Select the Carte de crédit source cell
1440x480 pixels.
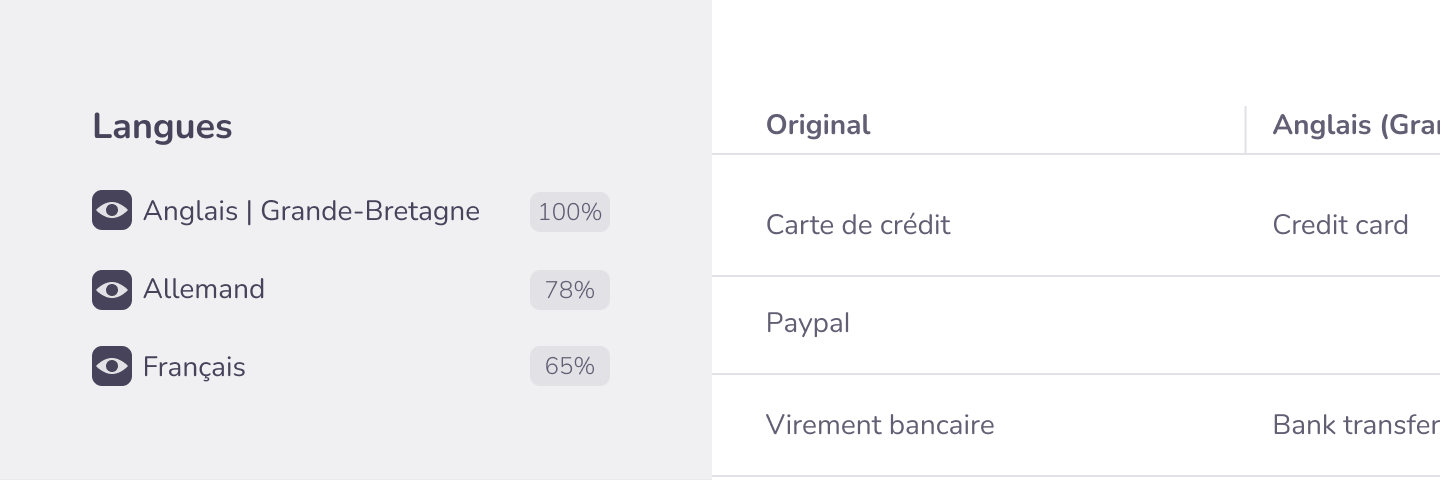858,225
